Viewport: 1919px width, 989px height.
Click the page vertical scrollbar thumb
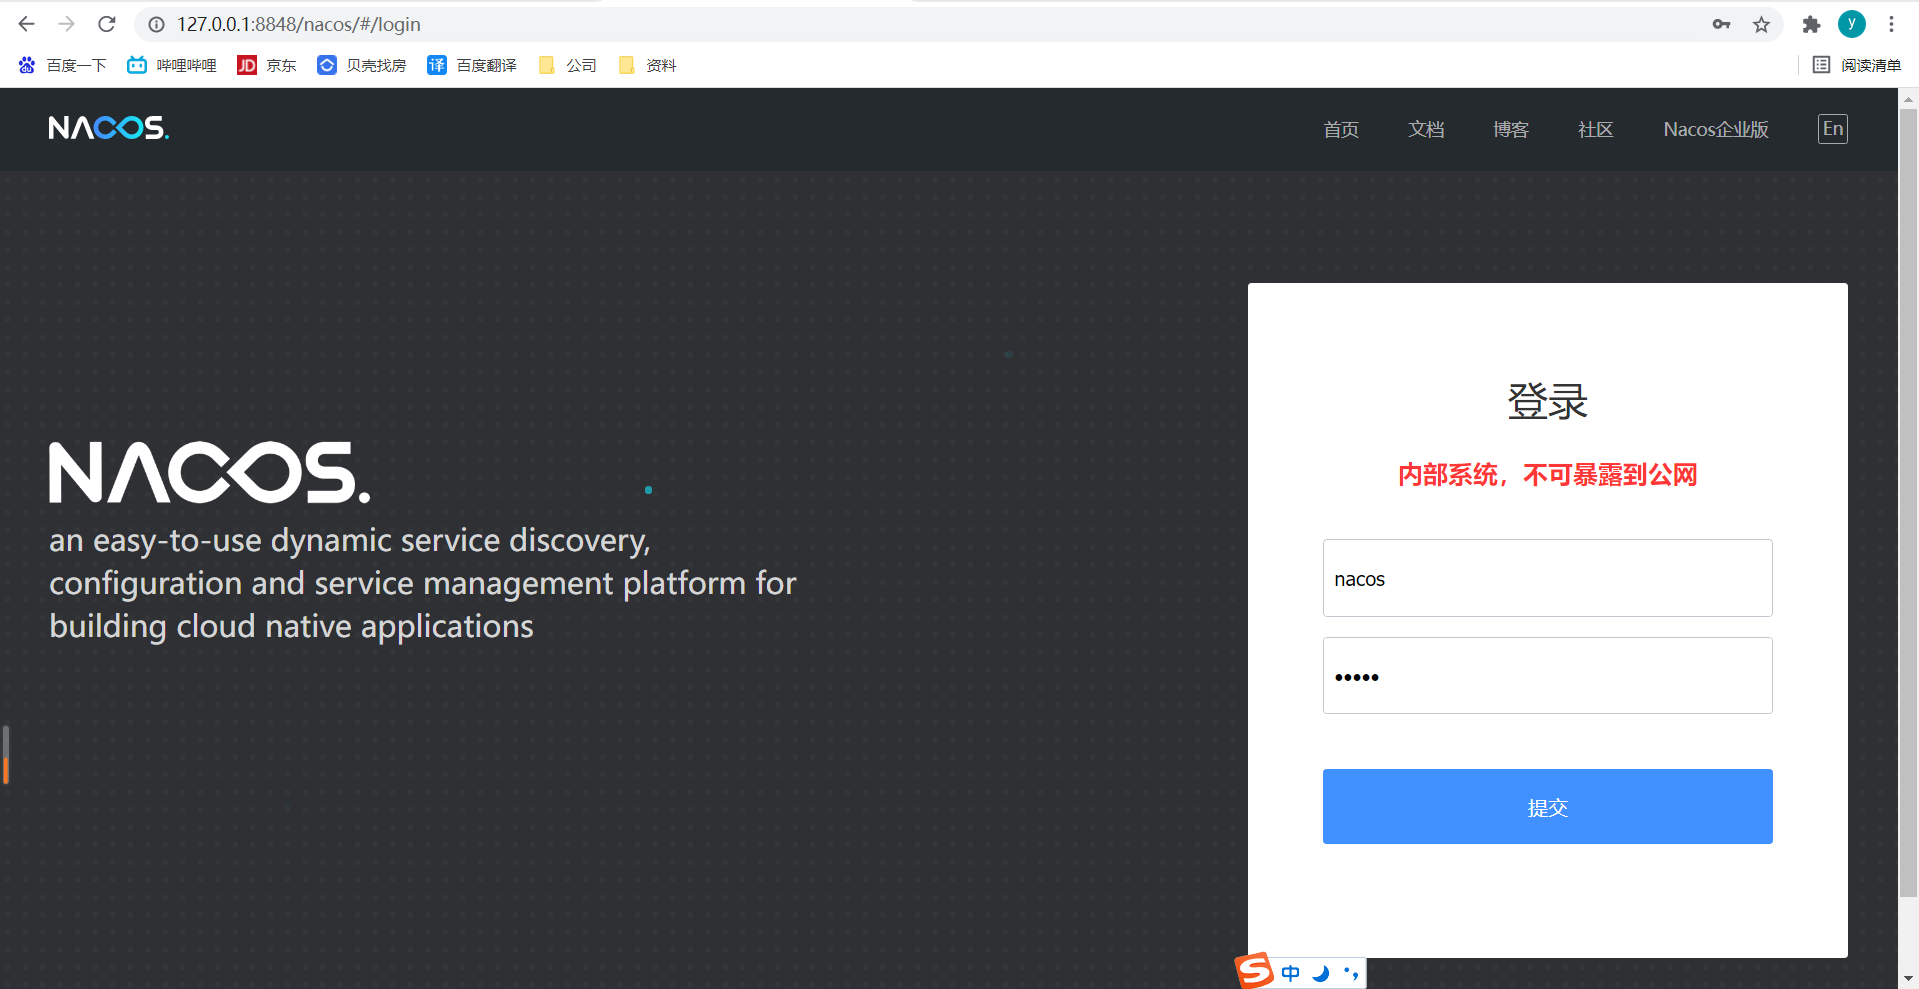pyautogui.click(x=1909, y=502)
